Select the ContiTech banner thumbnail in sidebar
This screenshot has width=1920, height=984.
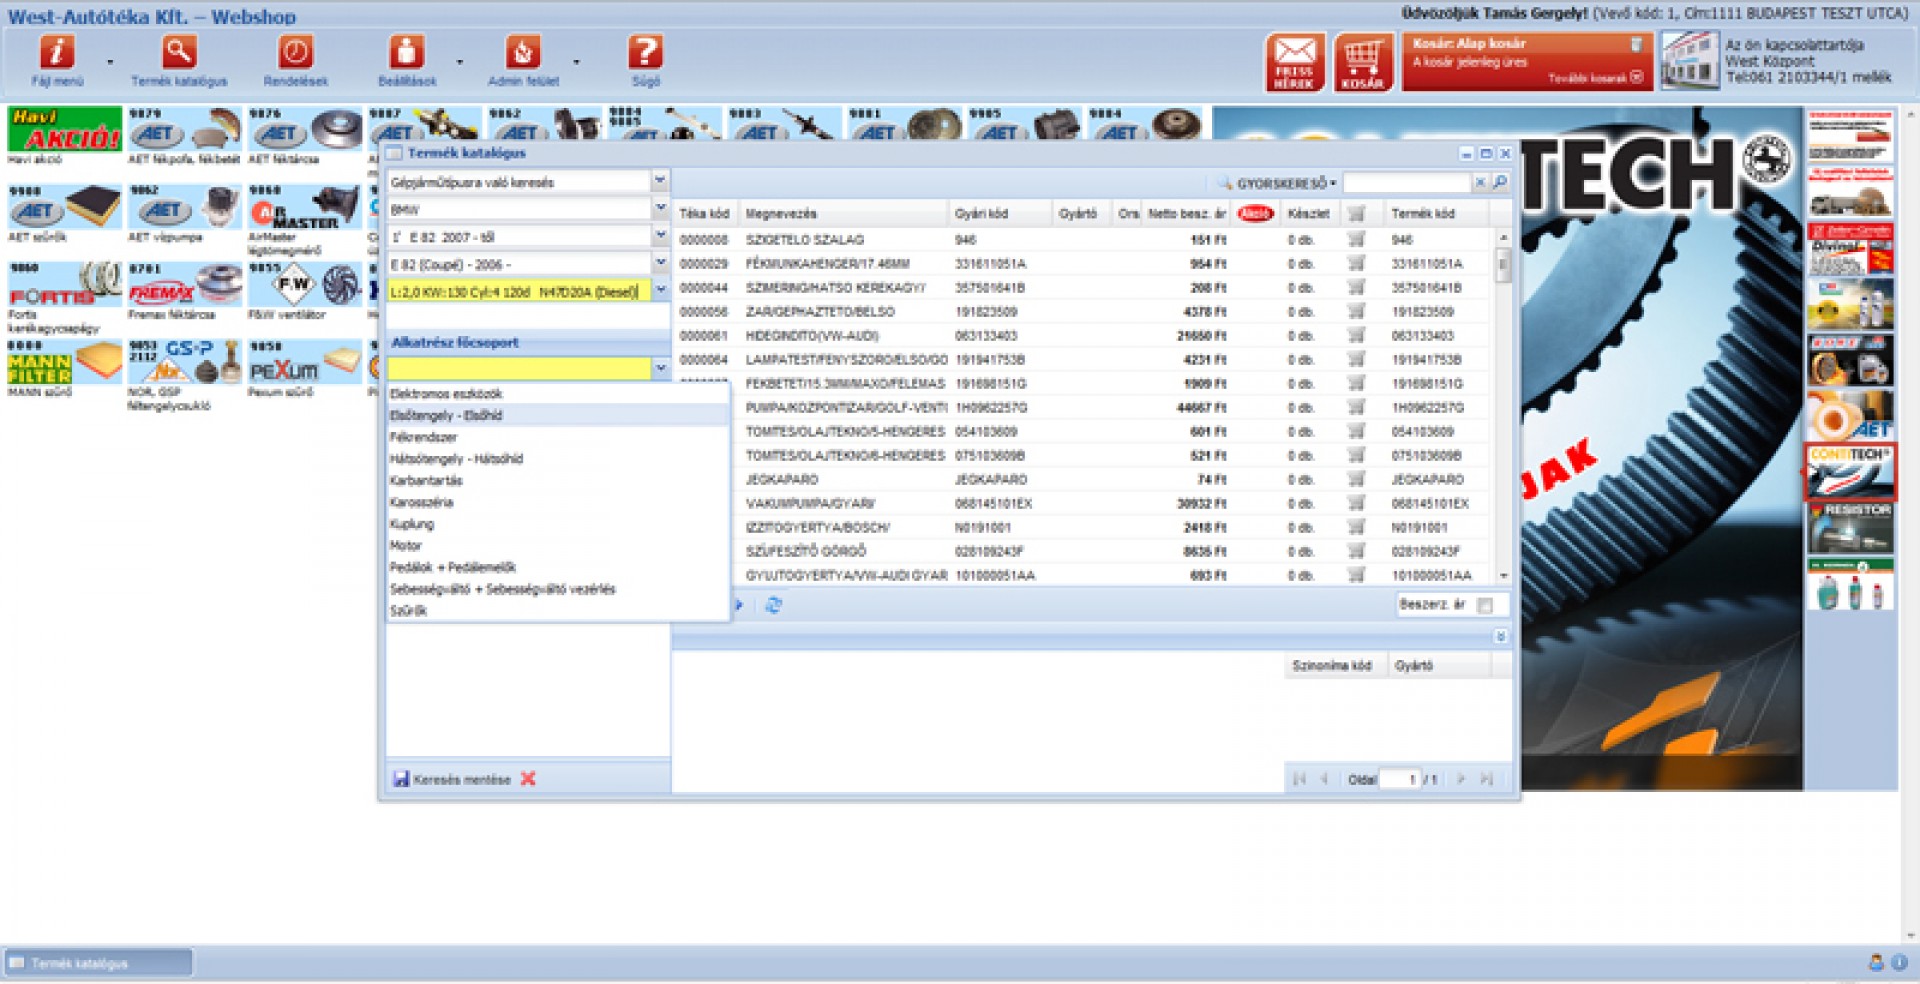click(x=1850, y=472)
